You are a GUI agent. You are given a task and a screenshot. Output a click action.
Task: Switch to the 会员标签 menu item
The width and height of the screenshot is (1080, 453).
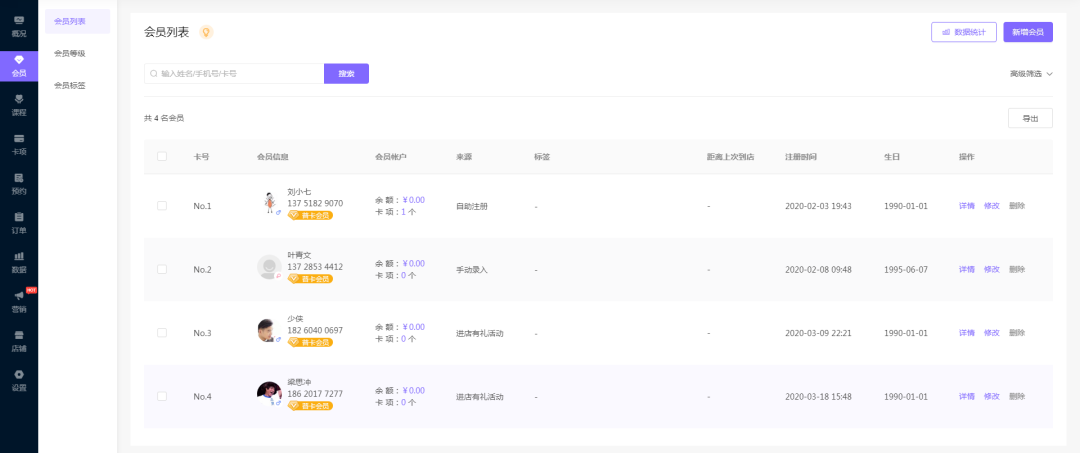pos(70,85)
